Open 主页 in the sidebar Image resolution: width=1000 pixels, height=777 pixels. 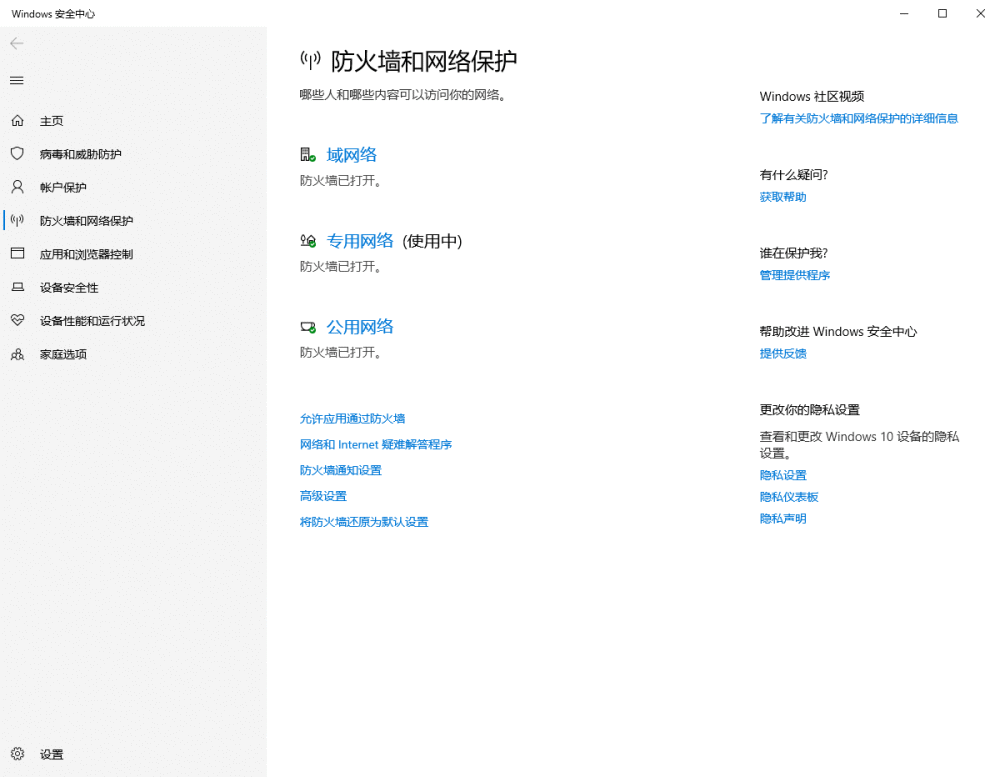(x=52, y=121)
